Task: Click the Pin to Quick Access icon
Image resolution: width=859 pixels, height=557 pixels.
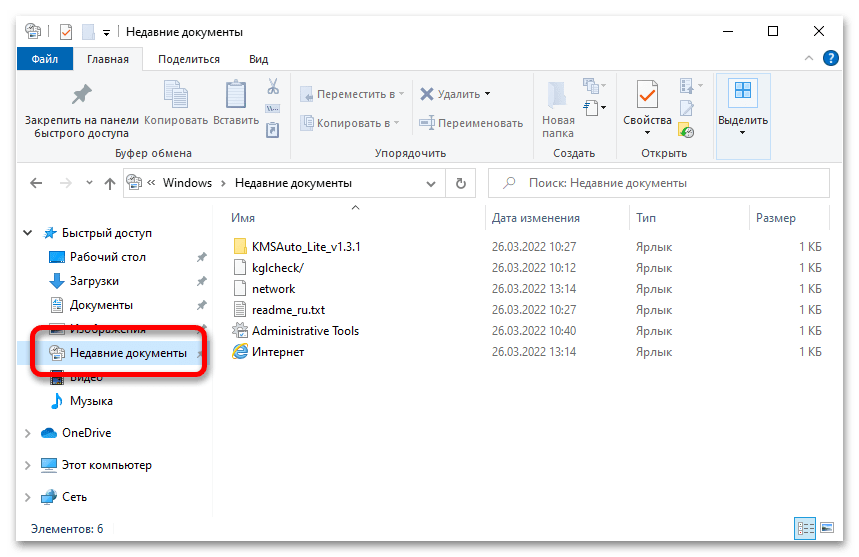Action: [x=81, y=97]
